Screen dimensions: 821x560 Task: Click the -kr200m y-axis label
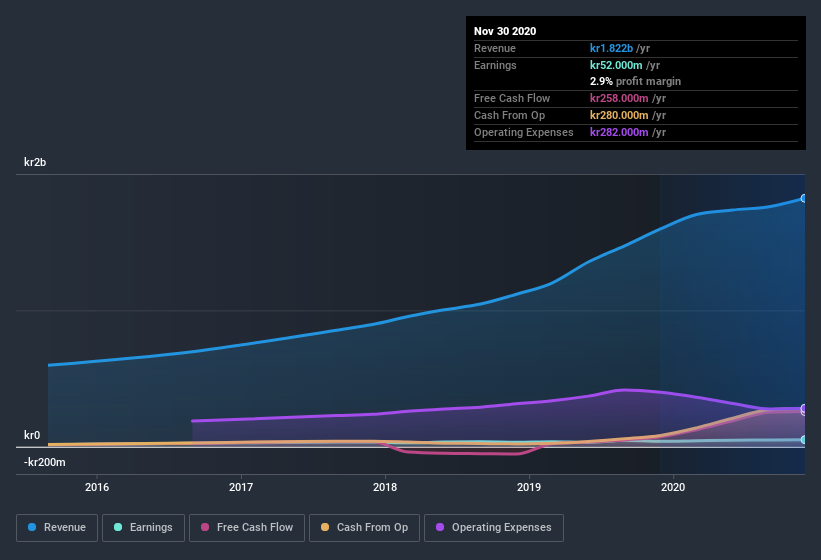point(45,462)
